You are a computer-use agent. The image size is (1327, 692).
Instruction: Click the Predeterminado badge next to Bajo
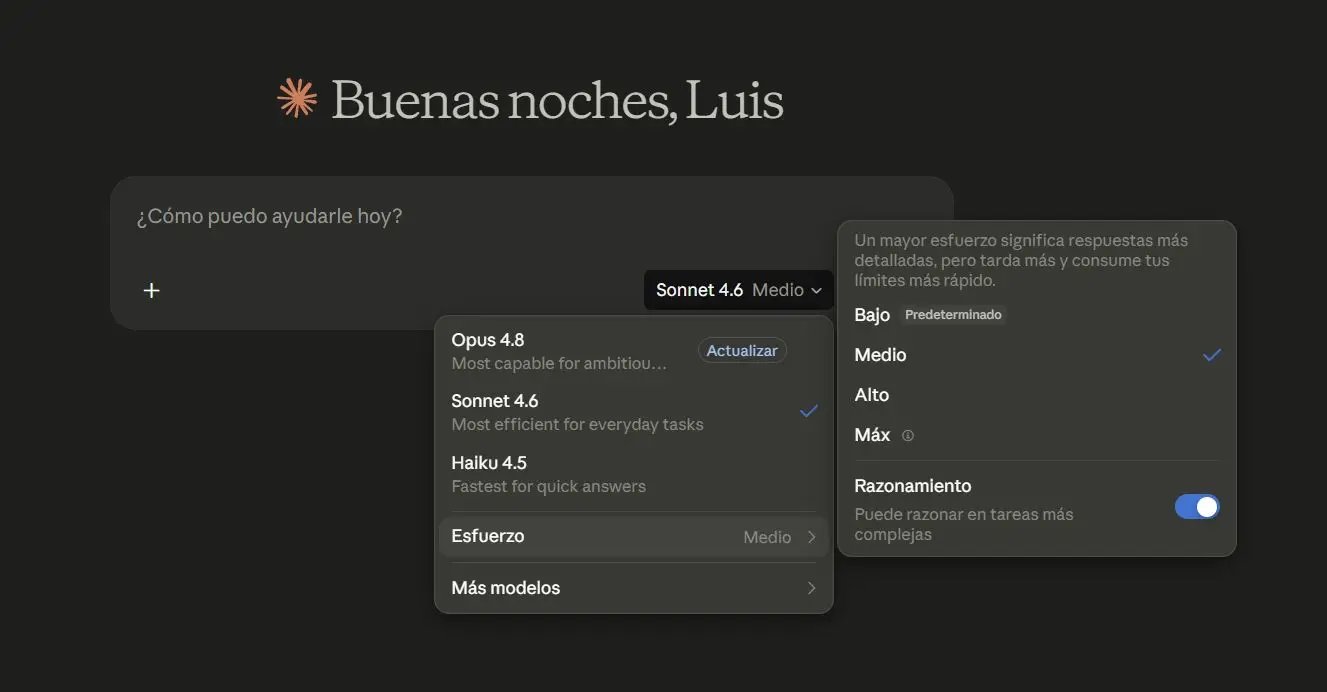[x=953, y=315]
